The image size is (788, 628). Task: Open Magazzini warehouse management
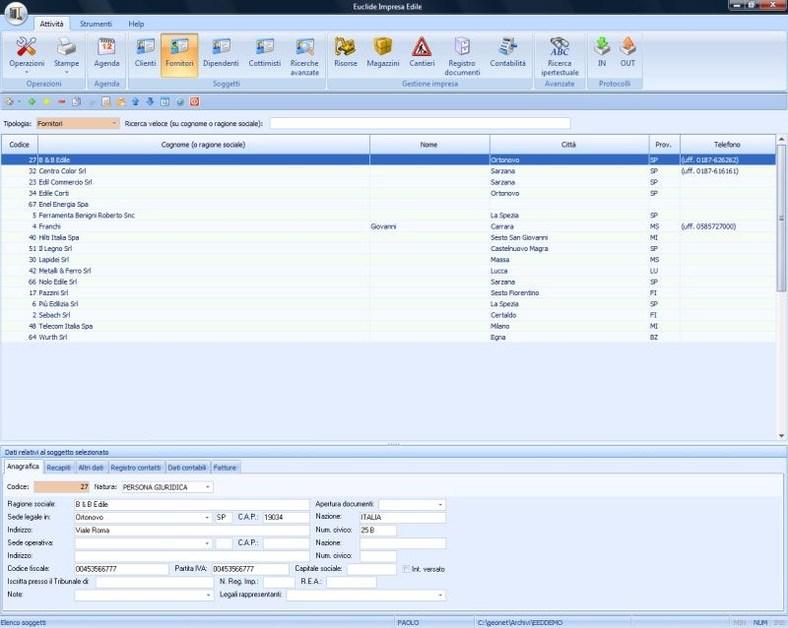point(383,52)
